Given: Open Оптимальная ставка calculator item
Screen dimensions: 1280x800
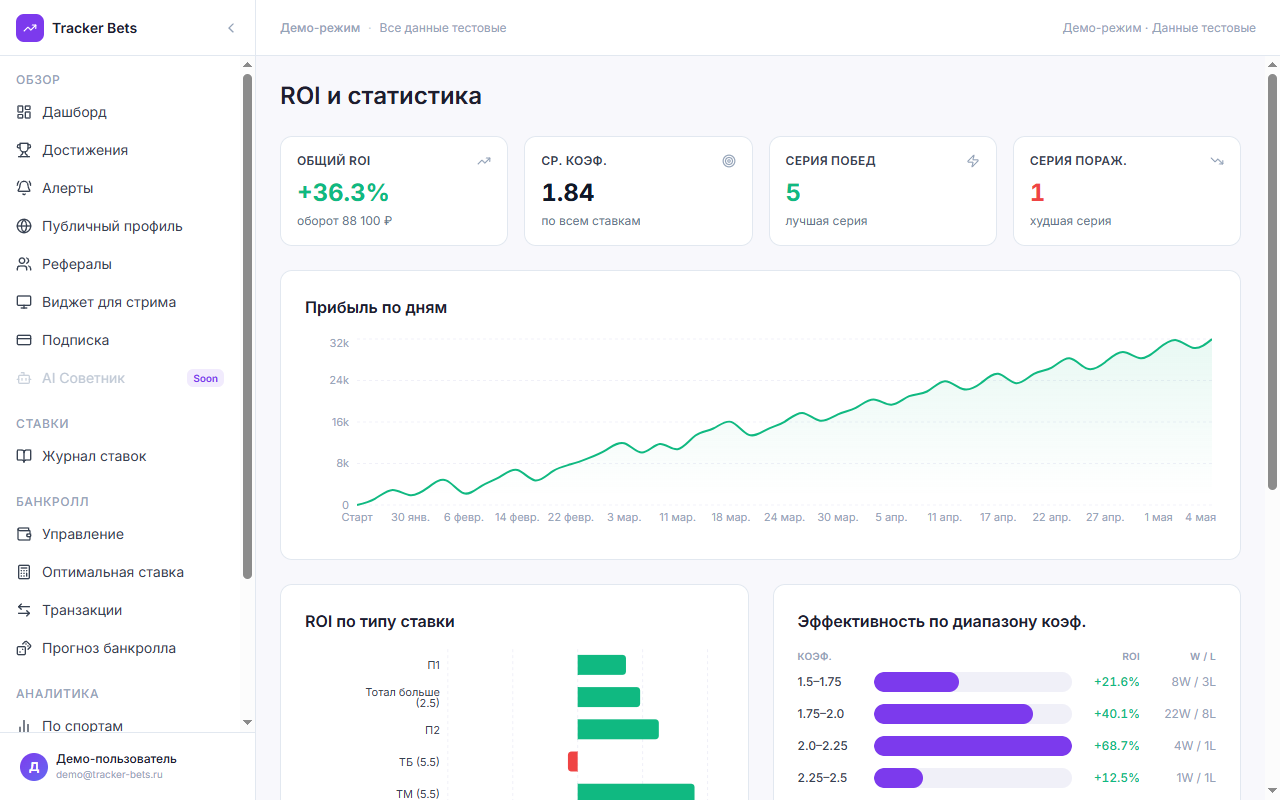Looking at the screenshot, I should pyautogui.click(x=120, y=572).
